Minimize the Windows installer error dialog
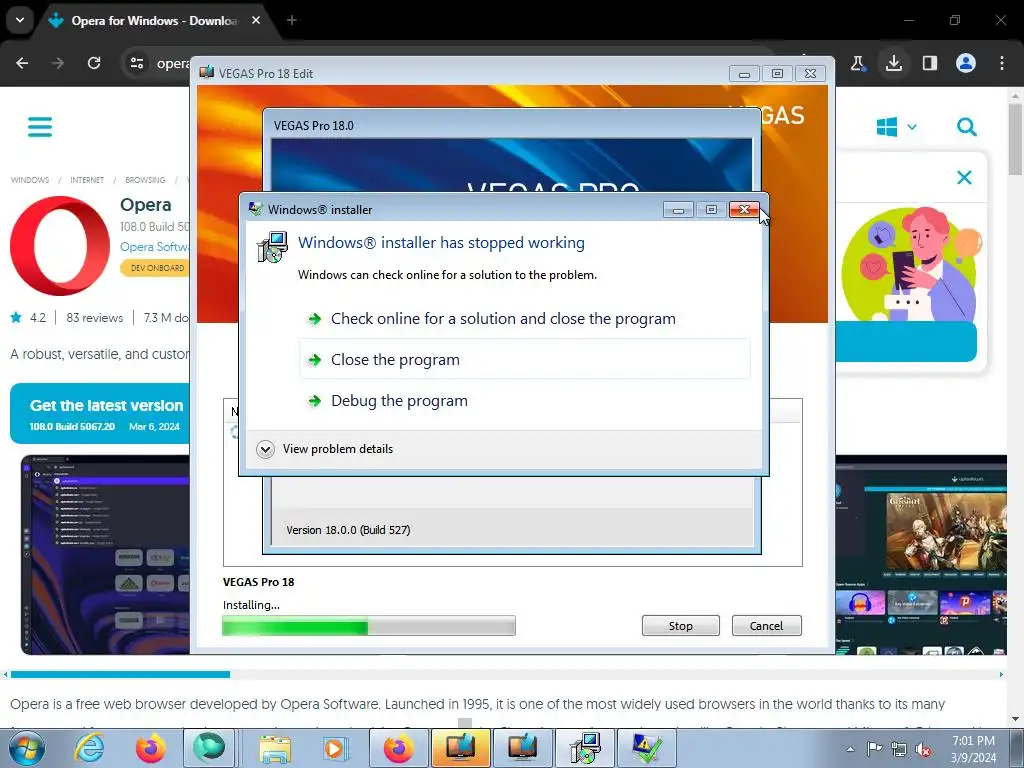Image resolution: width=1024 pixels, height=768 pixels. click(x=678, y=210)
